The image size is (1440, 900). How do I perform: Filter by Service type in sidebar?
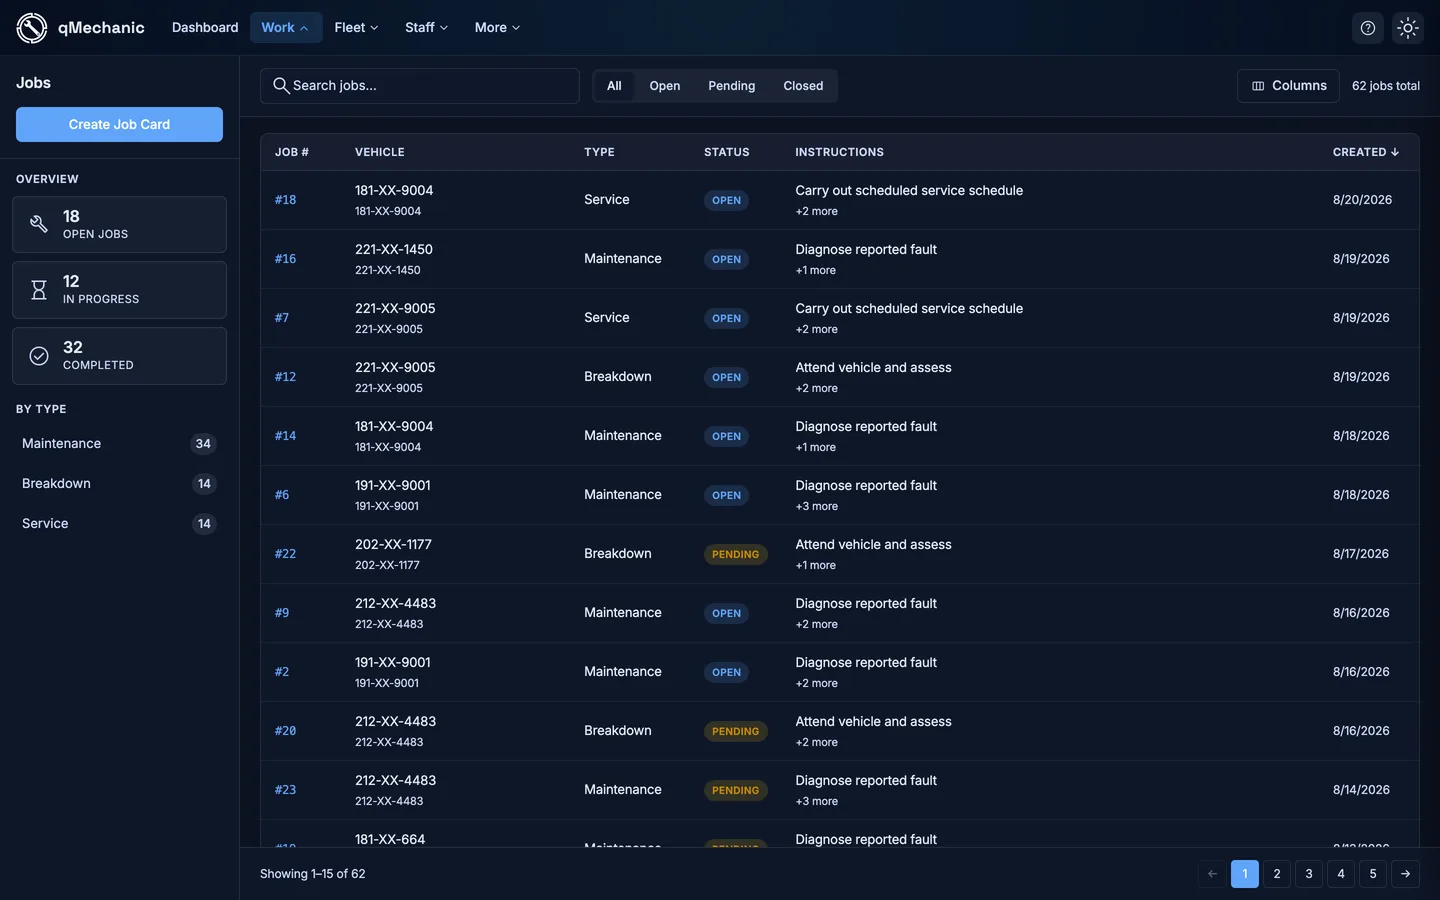point(119,524)
